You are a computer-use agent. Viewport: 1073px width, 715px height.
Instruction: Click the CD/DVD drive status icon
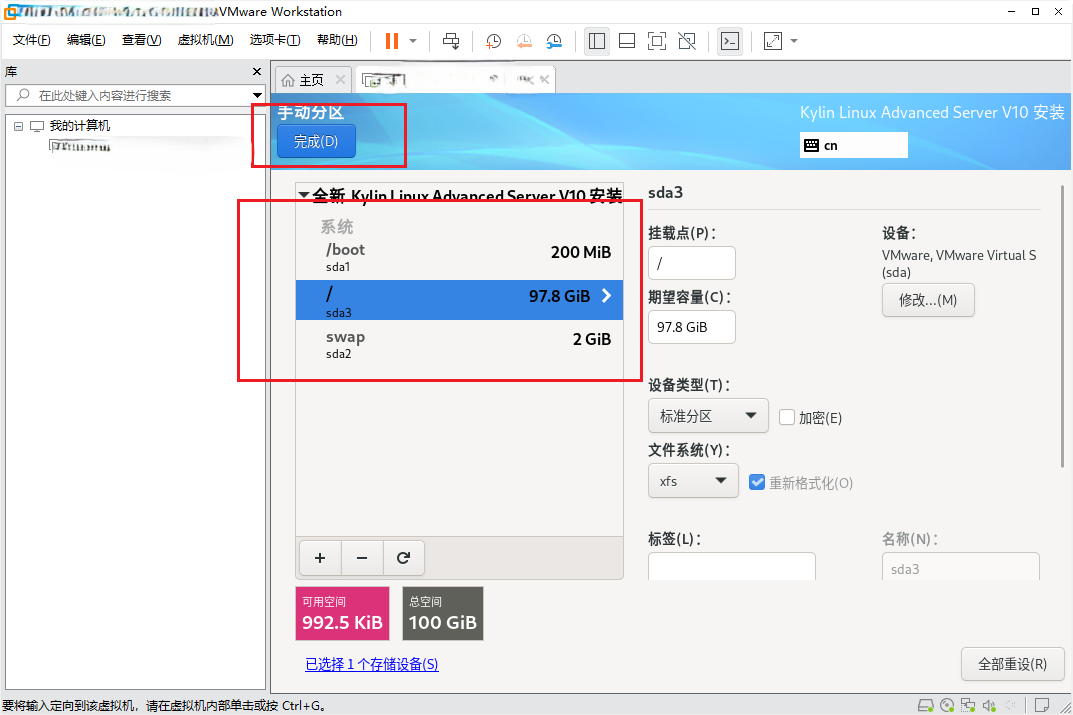tap(947, 705)
